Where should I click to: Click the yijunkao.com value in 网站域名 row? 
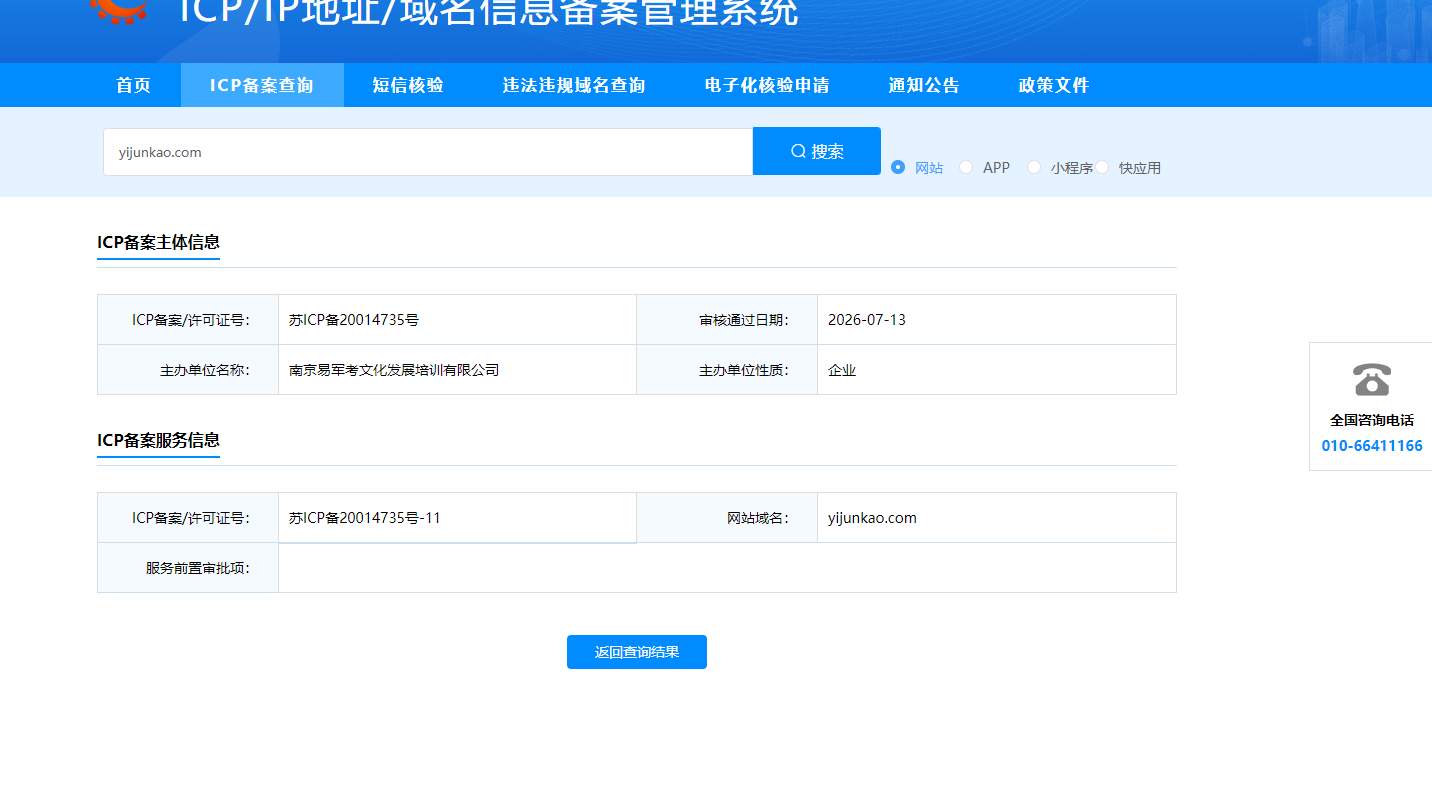coord(872,518)
